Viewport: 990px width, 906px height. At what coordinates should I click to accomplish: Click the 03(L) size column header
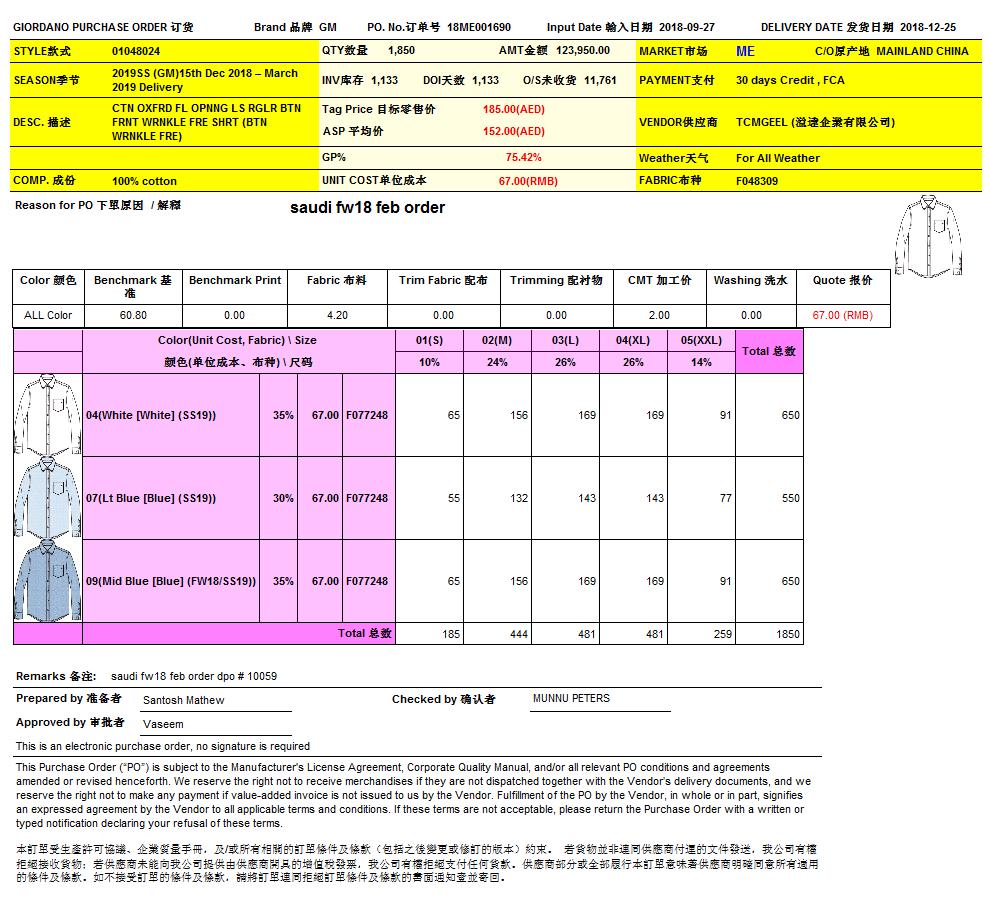pos(565,341)
